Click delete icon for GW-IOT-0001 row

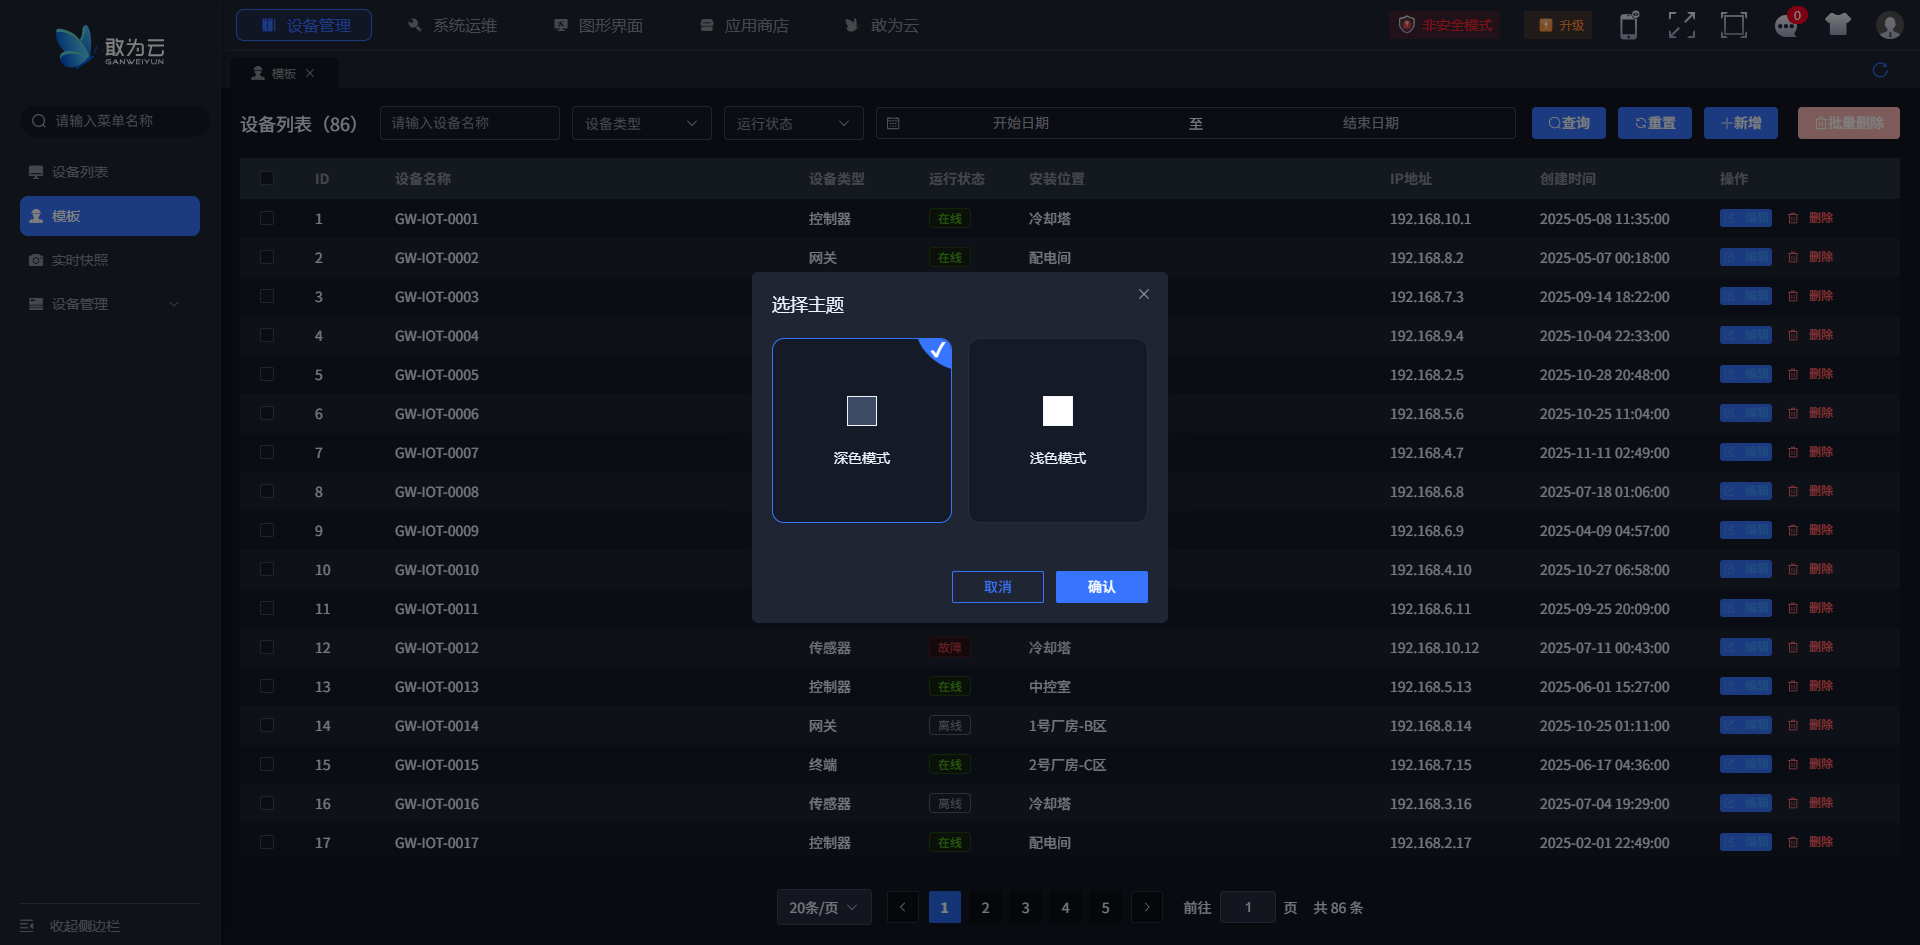(1793, 218)
